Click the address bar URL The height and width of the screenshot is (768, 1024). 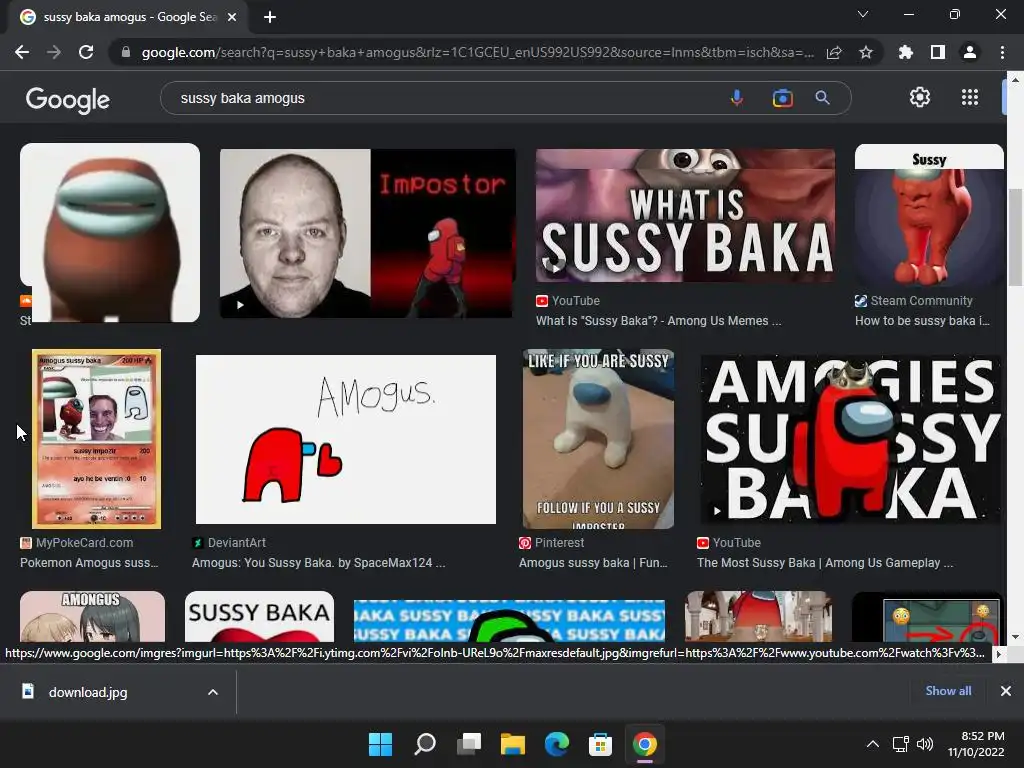tap(477, 52)
